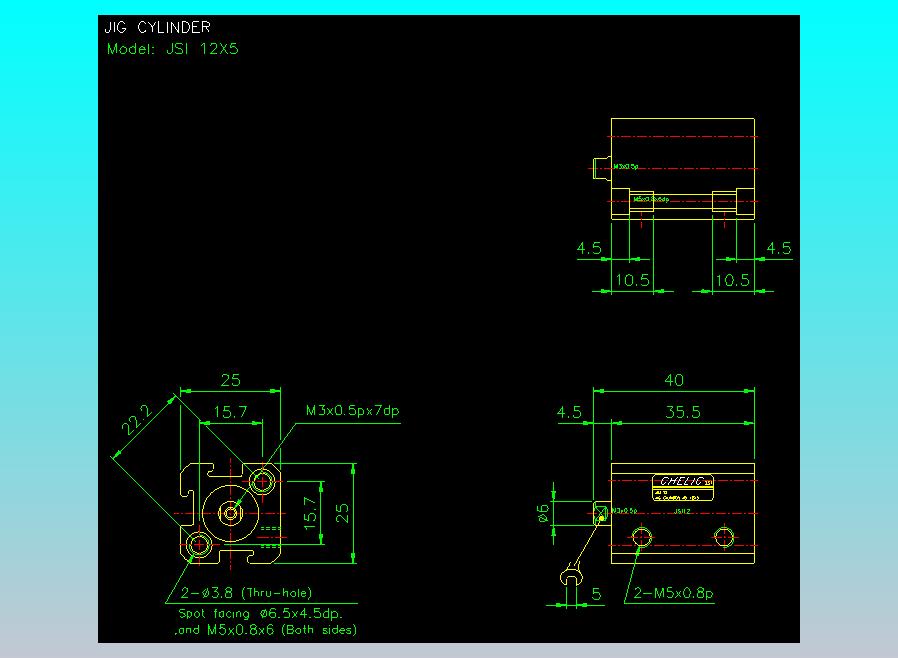Click the "M3x0.5px7dp" thread callout
Viewport: 898px width, 658px height.
tap(352, 411)
